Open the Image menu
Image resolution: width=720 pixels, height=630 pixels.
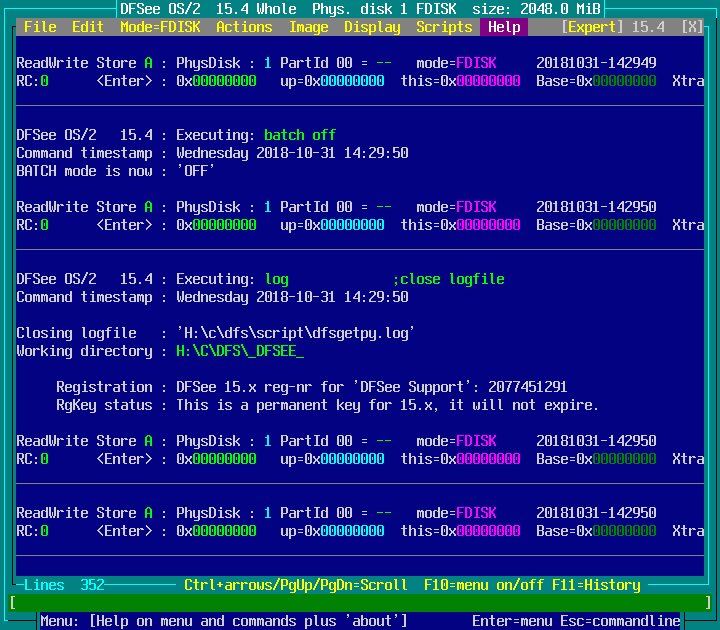308,27
